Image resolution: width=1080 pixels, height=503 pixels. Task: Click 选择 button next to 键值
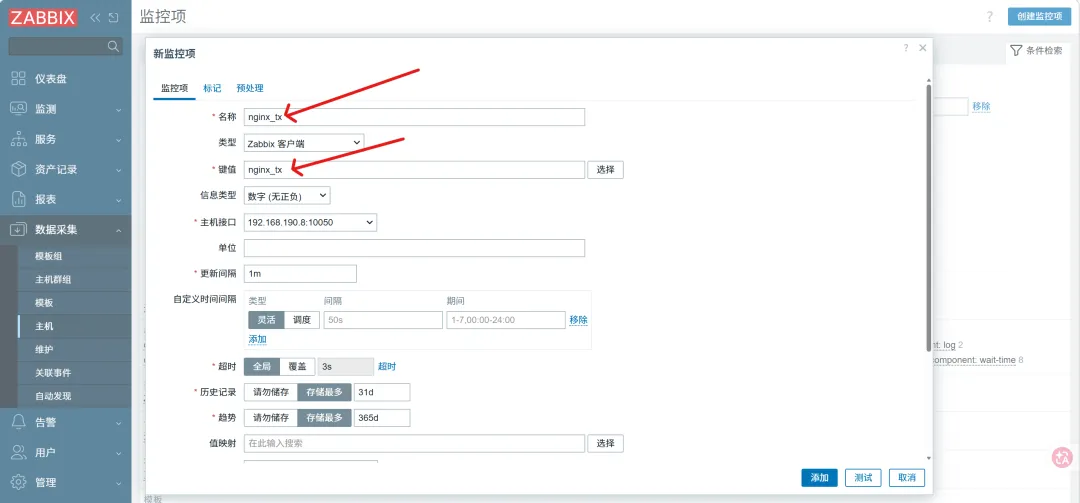point(605,170)
